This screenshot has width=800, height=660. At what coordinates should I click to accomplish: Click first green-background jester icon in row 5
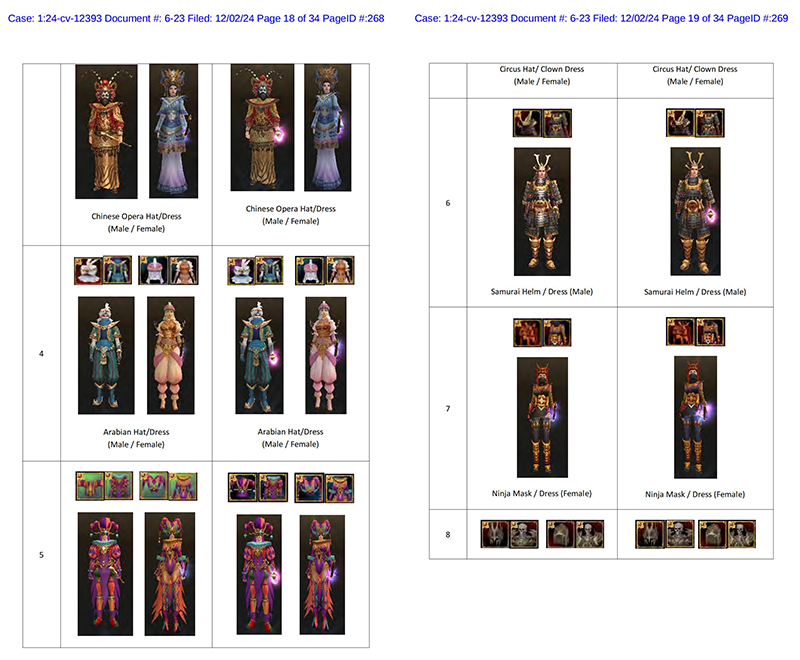[90, 486]
